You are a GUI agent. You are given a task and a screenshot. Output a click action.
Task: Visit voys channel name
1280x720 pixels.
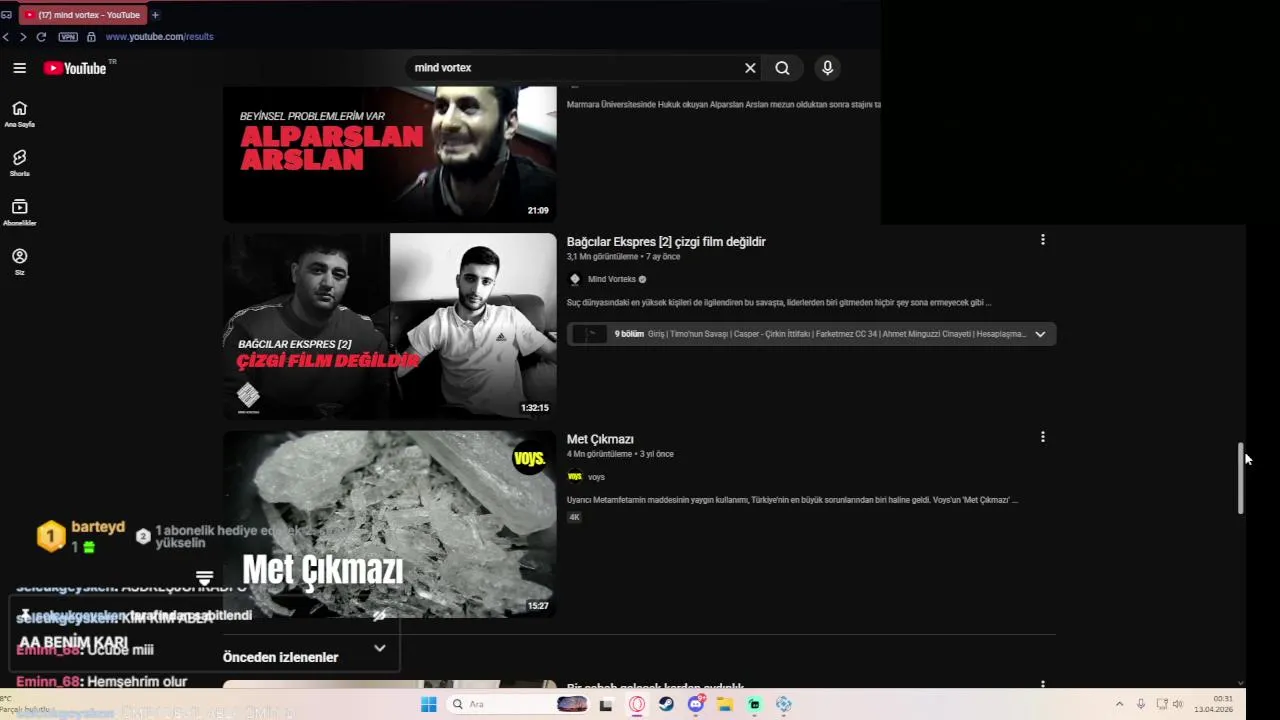tap(596, 477)
